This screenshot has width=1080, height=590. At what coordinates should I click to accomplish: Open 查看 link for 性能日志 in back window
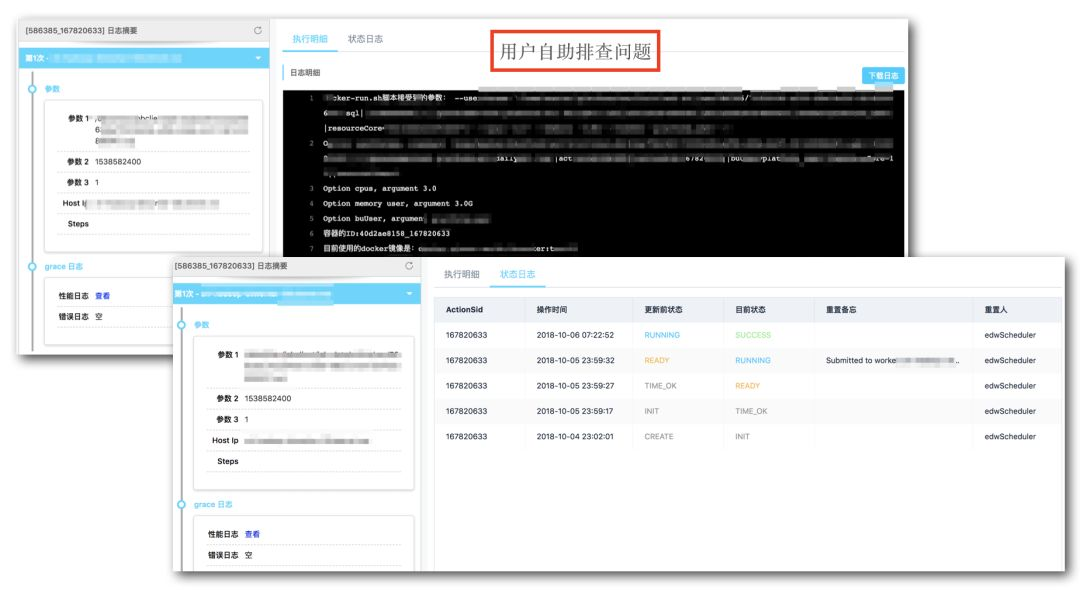click(x=103, y=296)
